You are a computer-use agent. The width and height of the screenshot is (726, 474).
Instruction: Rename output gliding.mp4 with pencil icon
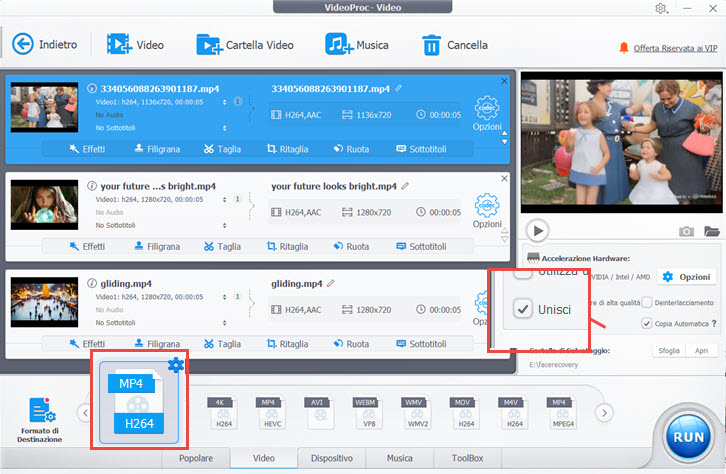coord(331,283)
